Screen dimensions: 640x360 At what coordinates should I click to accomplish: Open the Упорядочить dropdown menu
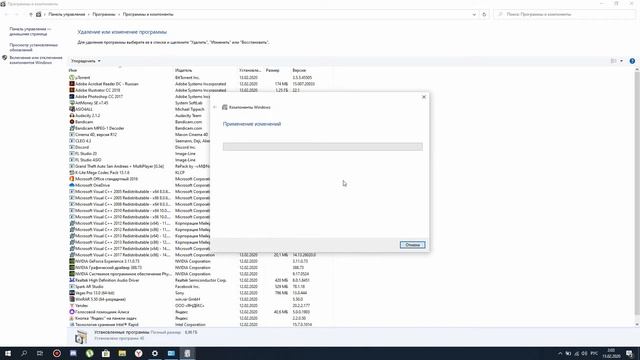pyautogui.click(x=86, y=61)
